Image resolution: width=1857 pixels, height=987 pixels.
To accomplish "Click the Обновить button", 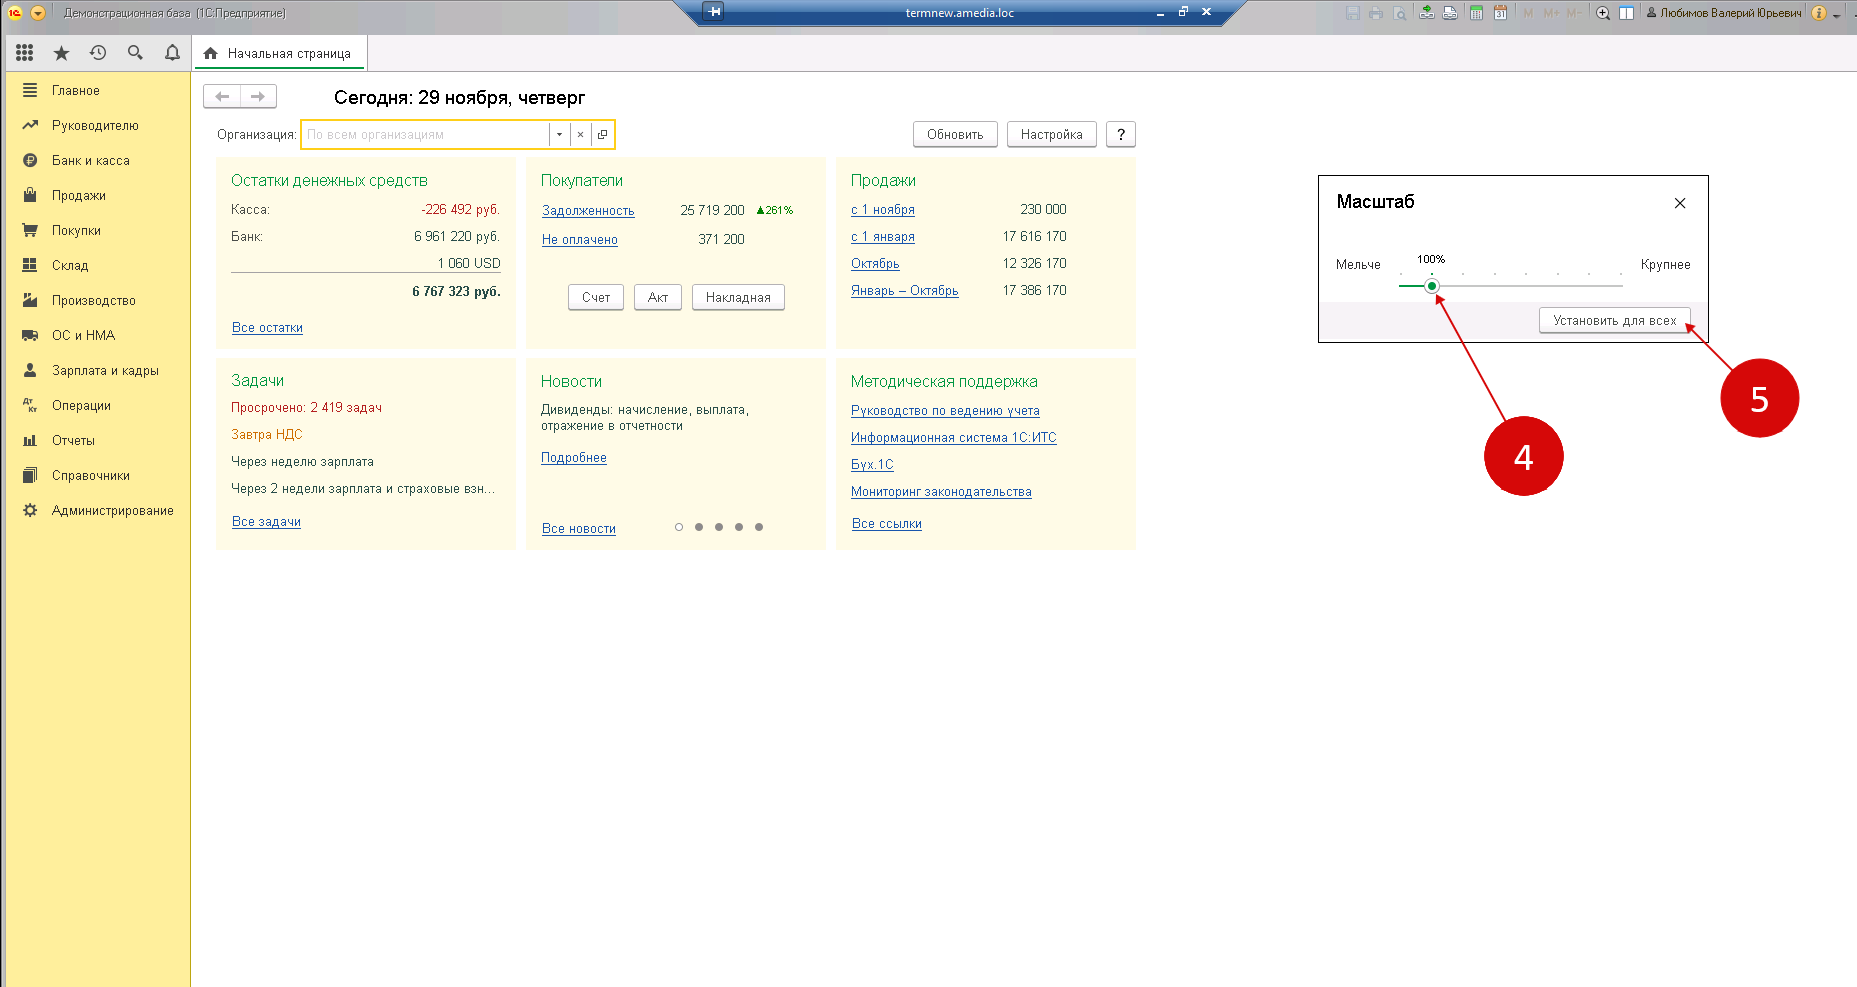I will point(955,134).
